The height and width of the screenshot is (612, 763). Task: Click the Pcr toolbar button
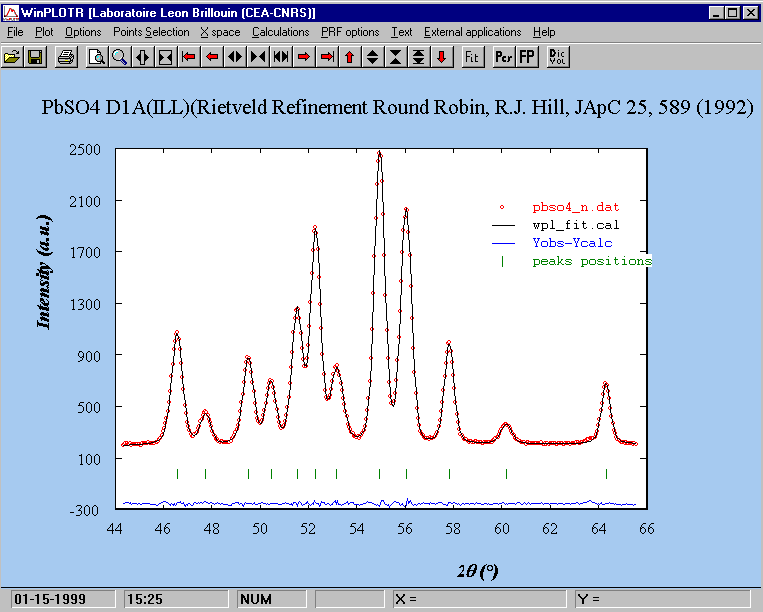(x=503, y=56)
